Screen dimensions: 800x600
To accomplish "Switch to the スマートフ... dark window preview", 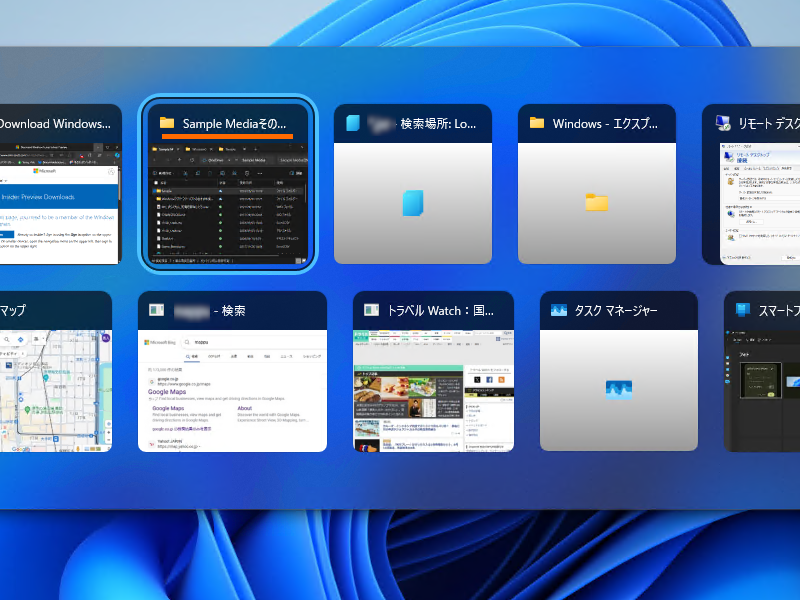I will point(762,391).
